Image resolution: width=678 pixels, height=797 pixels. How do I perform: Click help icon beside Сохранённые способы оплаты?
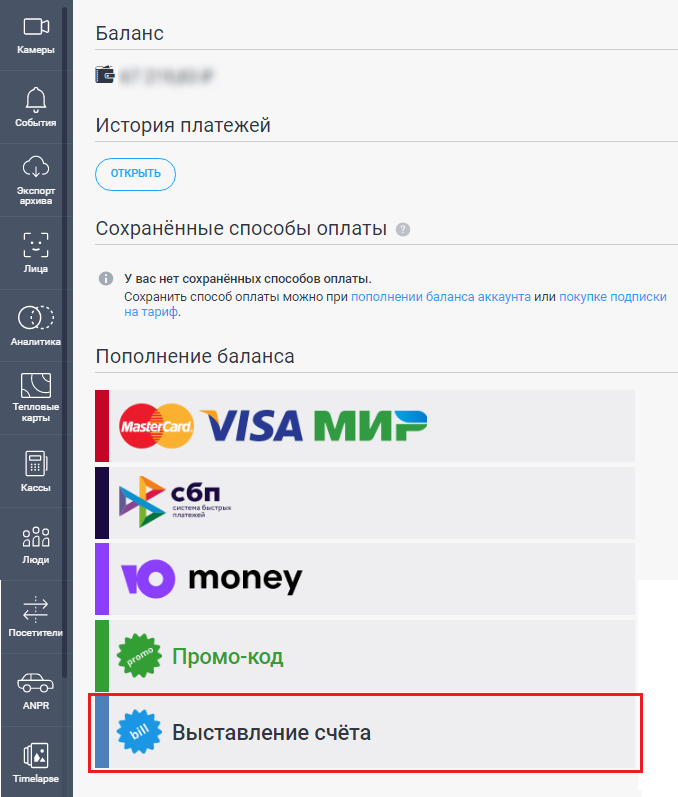(x=403, y=230)
